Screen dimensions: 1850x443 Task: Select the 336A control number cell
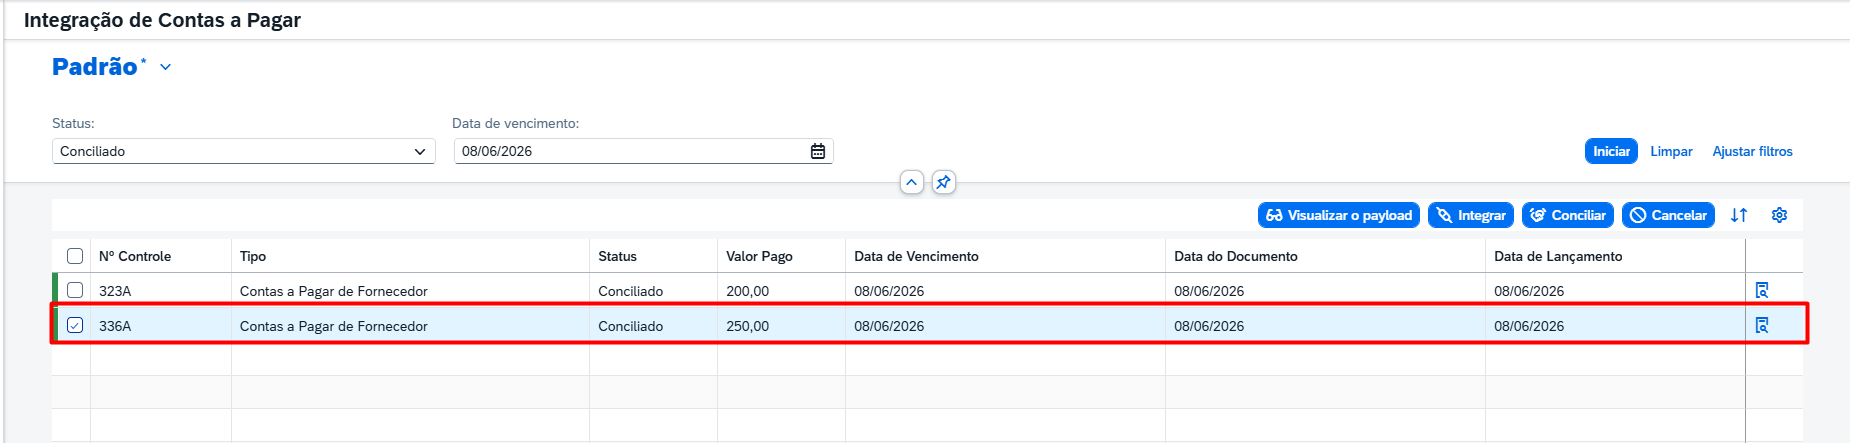161,325
